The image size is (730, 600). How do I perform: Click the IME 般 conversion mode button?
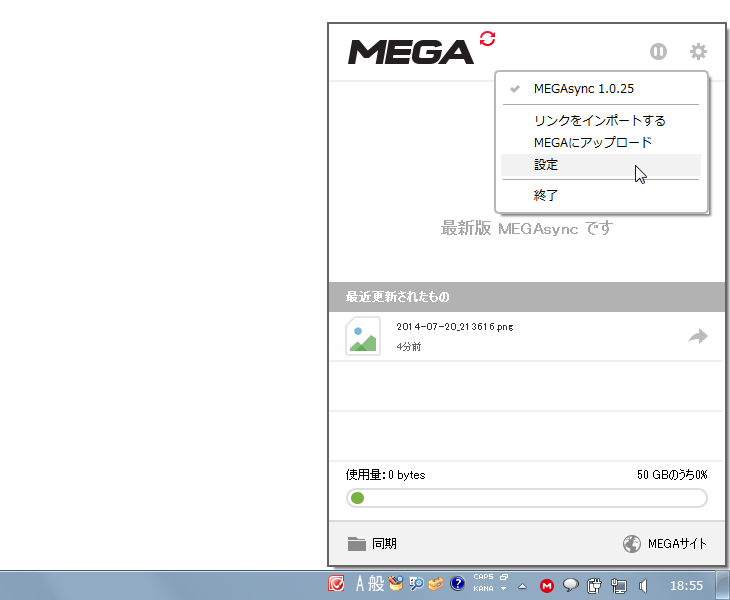[x=376, y=583]
